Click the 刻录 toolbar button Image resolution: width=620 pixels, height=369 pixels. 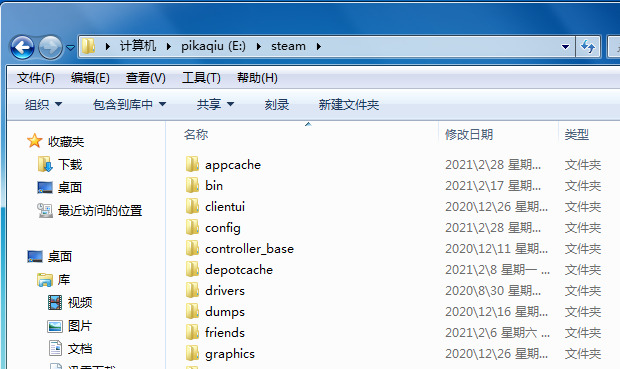[x=277, y=105]
